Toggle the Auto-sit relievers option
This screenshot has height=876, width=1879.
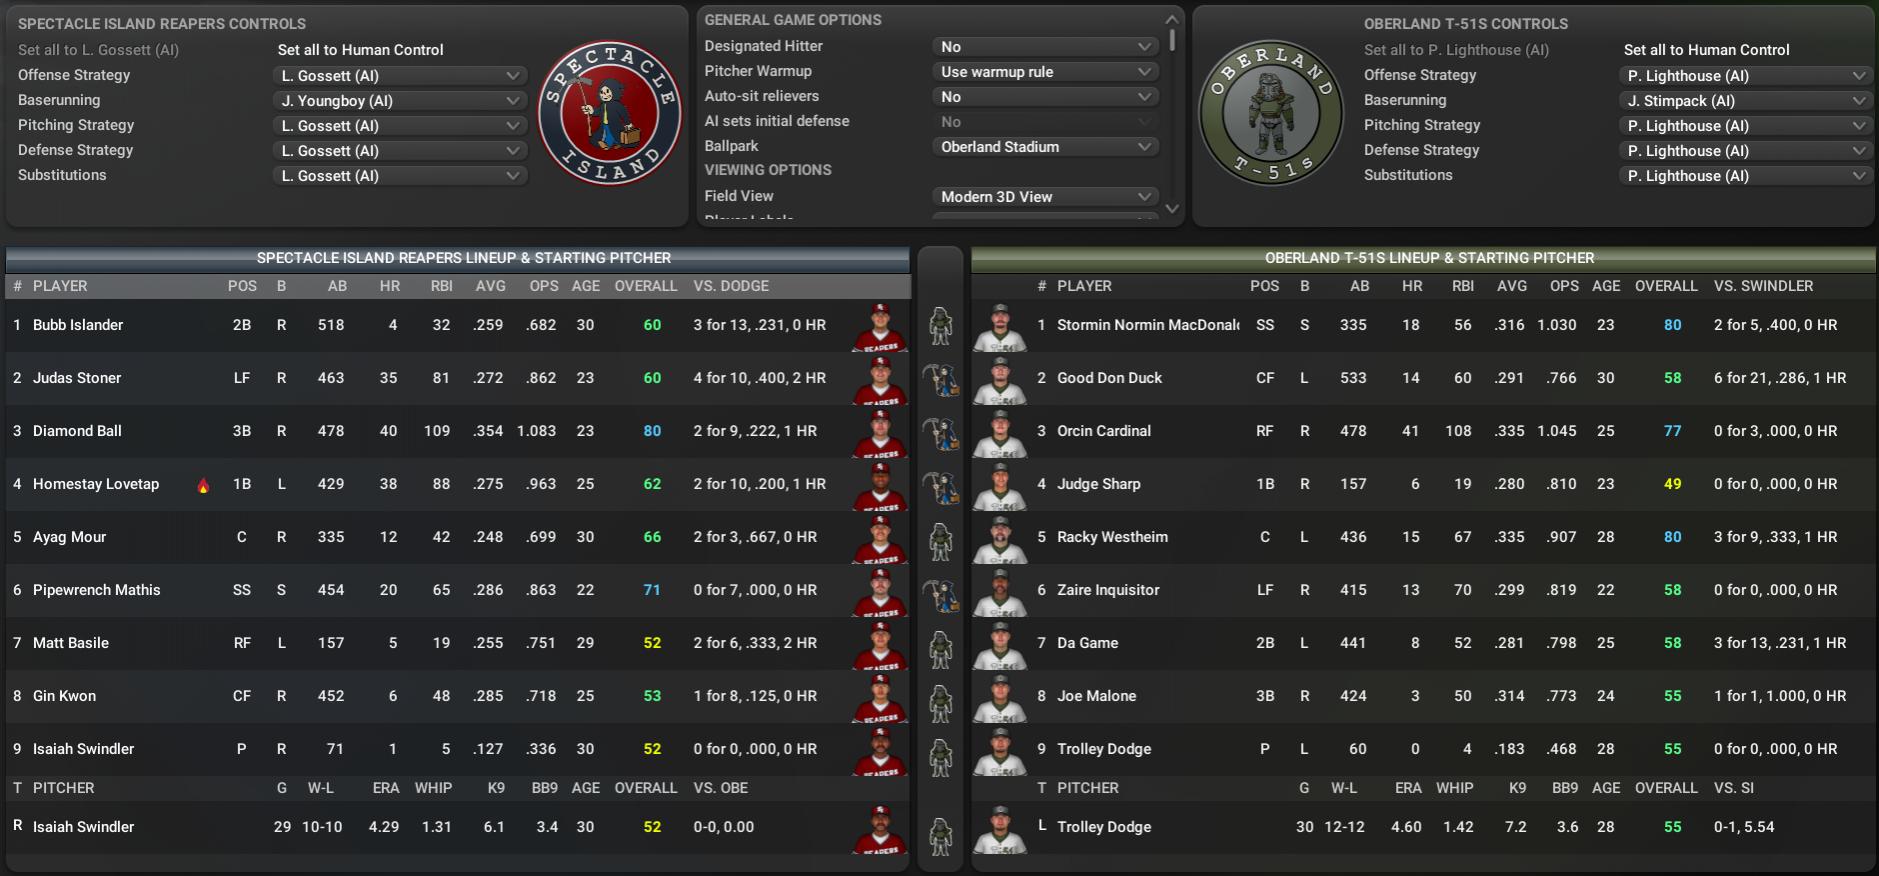1045,97
